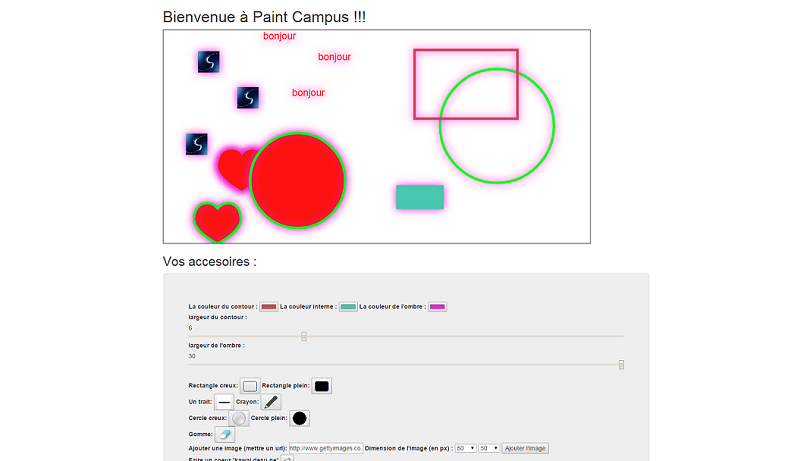Viewport: 810px width, 461px height.
Task: Click the largeur de l'ombre slider handle
Action: [621, 364]
